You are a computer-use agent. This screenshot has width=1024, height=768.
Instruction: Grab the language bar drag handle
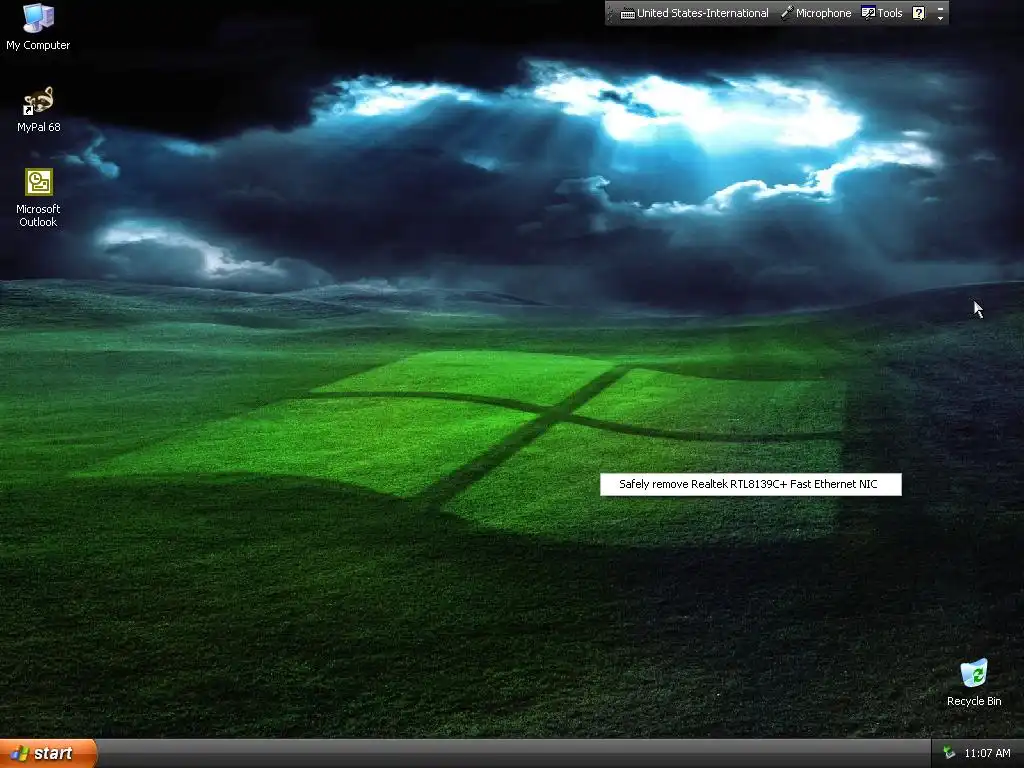pyautogui.click(x=610, y=13)
